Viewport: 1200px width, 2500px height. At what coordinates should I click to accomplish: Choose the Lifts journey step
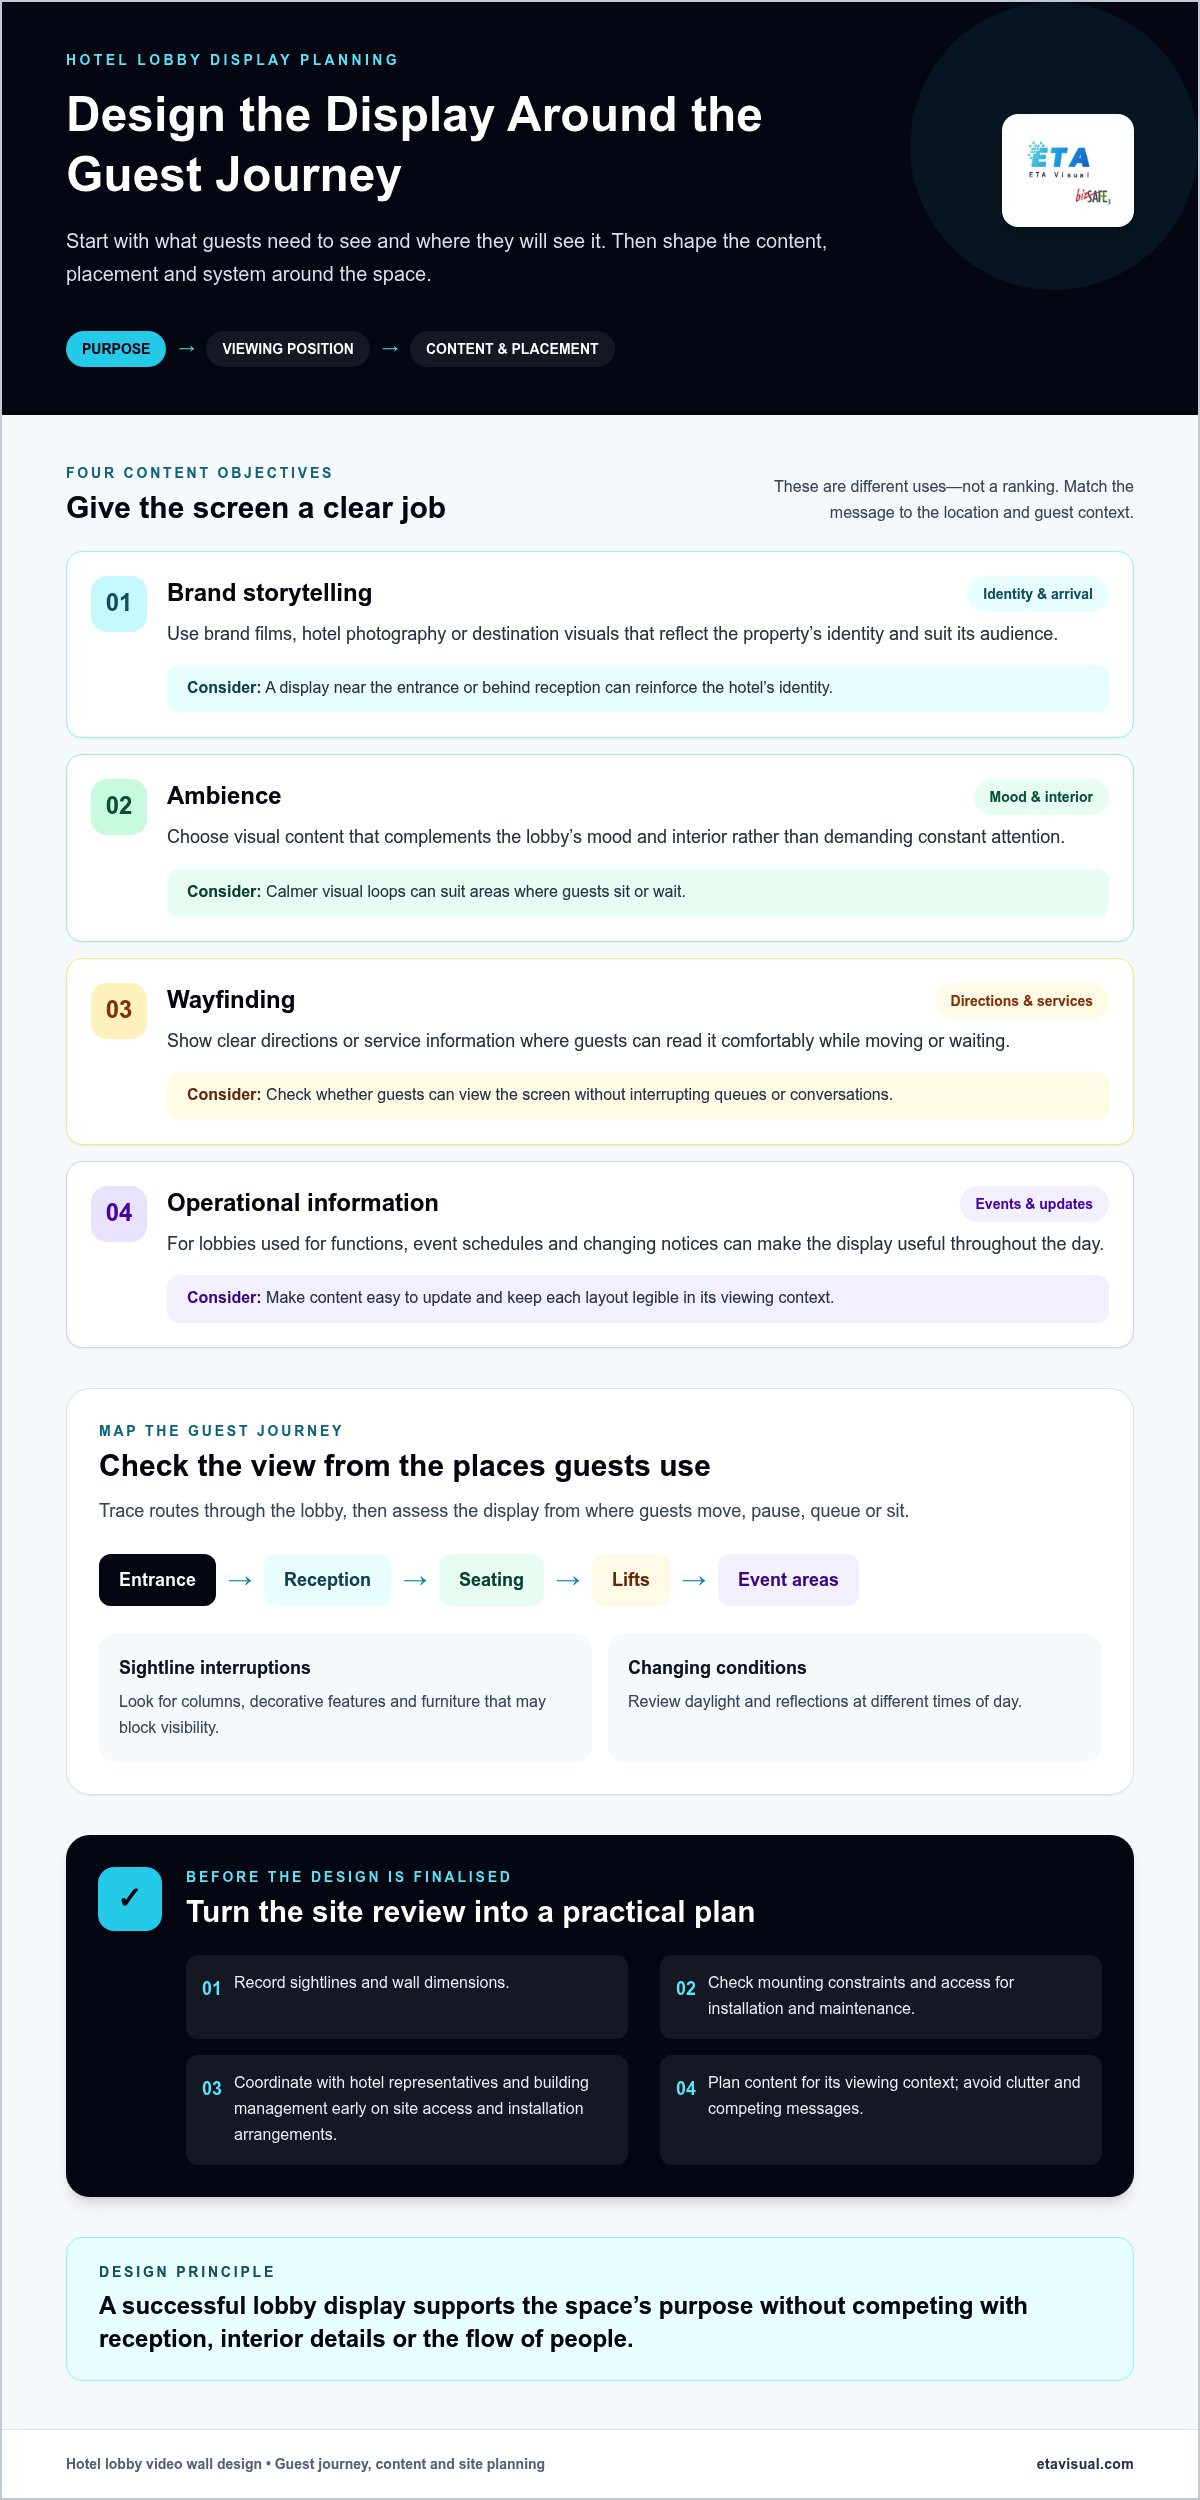click(630, 1580)
